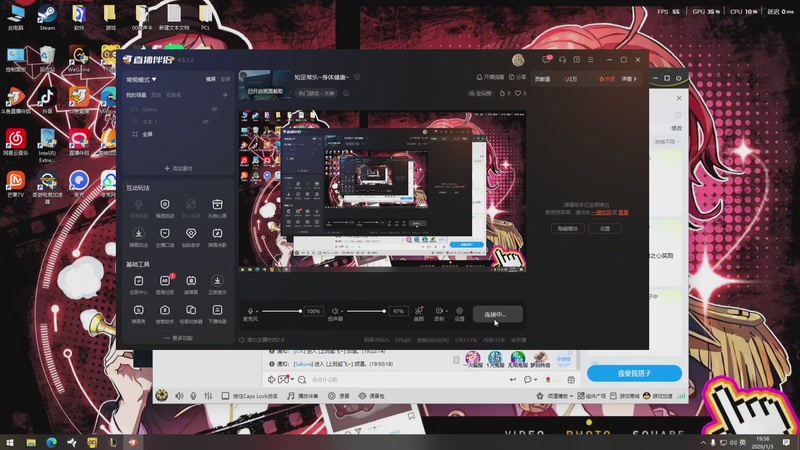Open the shield icon tool under 互动玩法

(165, 208)
